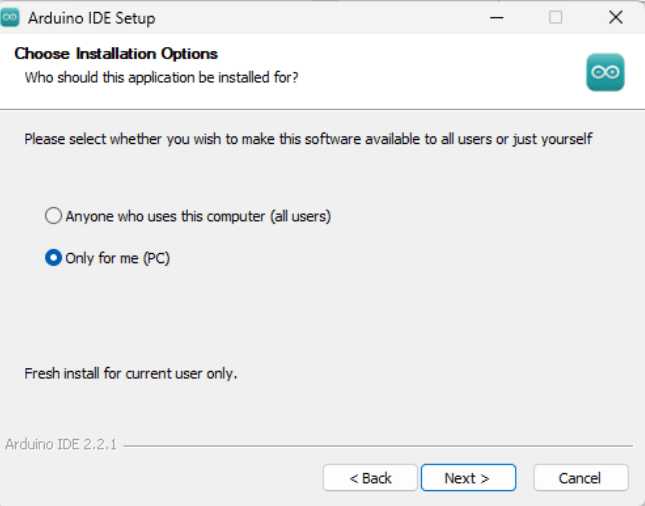Click the 'Anyone who uses this computer' label text
Image resolution: width=645 pixels, height=506 pixels.
[197, 216]
